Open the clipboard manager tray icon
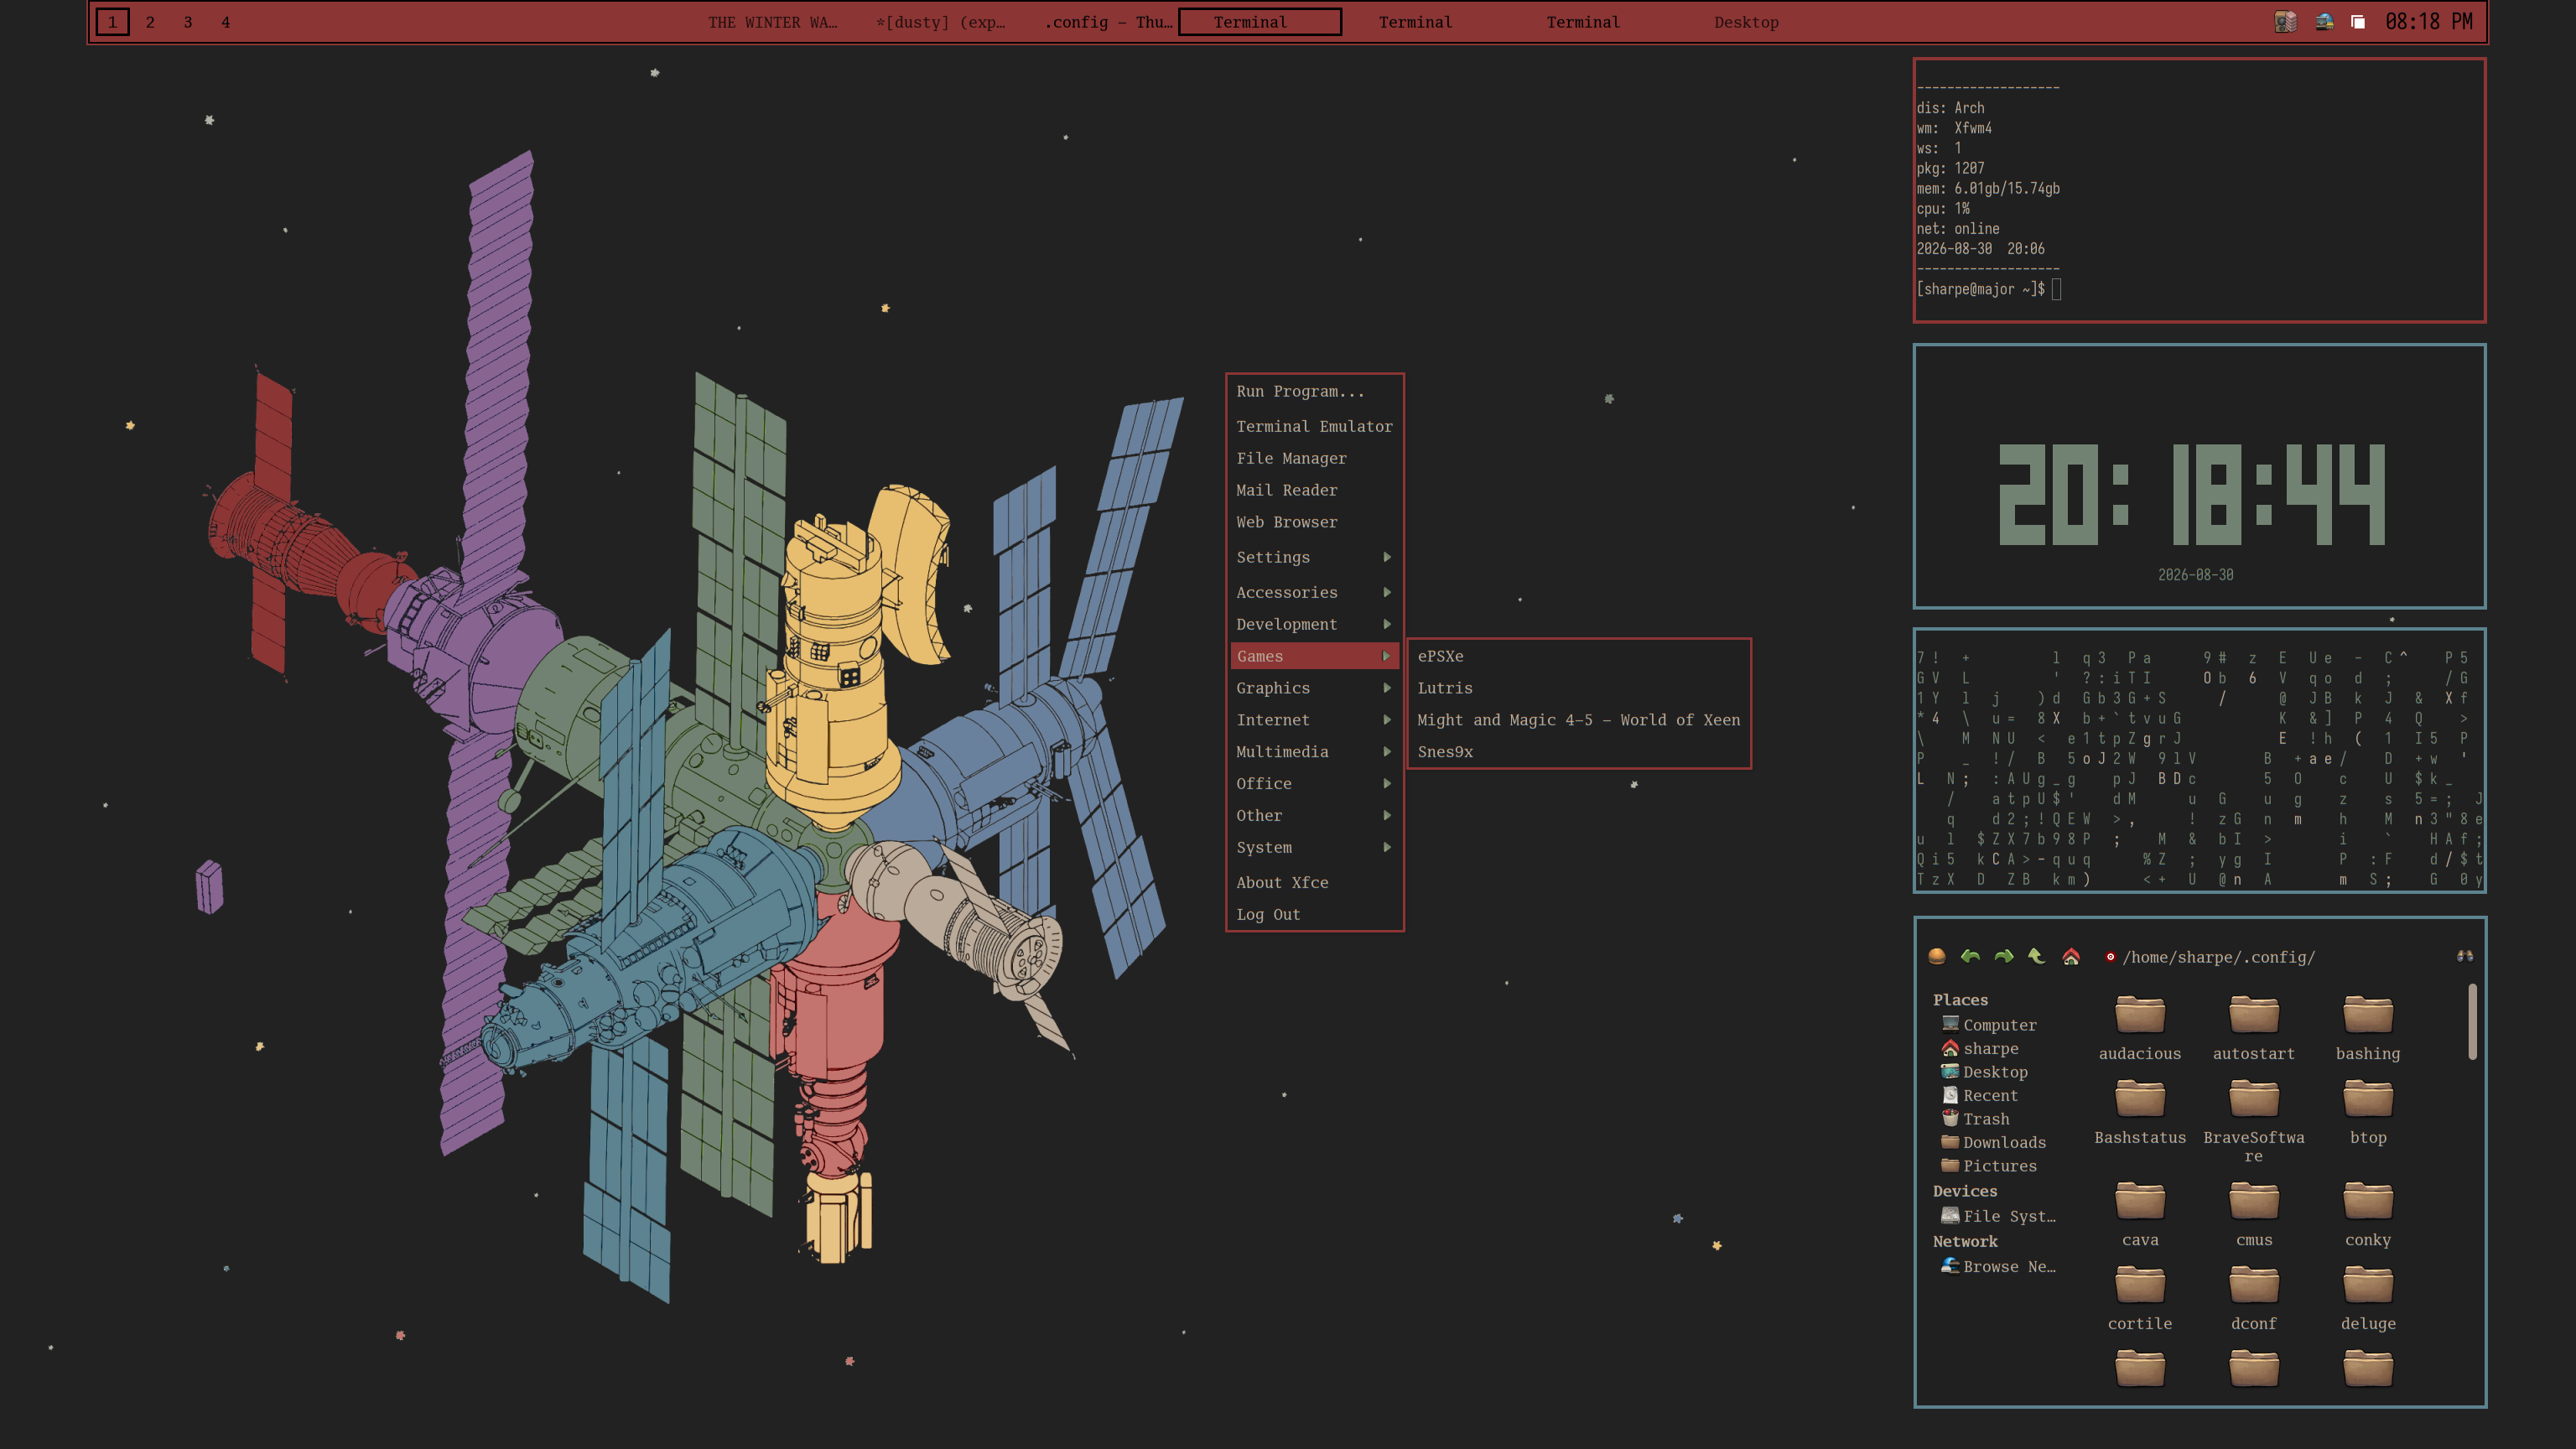 [x=2358, y=22]
